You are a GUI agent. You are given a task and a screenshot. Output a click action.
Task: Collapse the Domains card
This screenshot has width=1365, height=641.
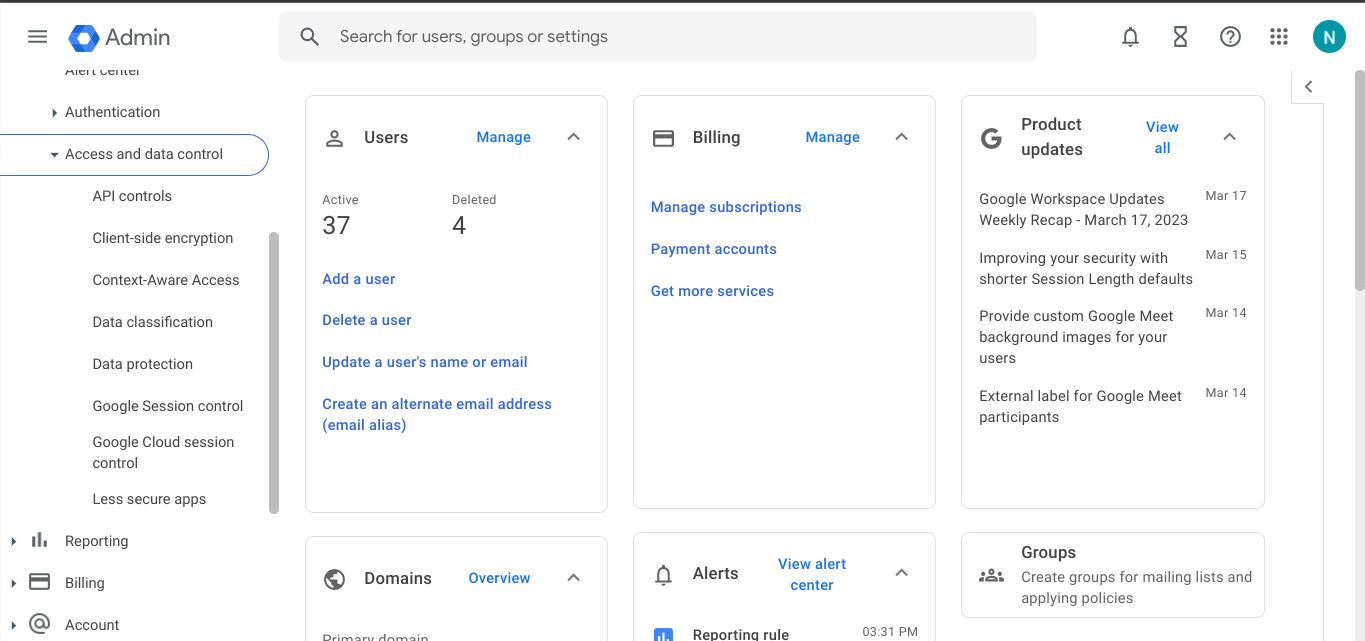click(x=574, y=578)
